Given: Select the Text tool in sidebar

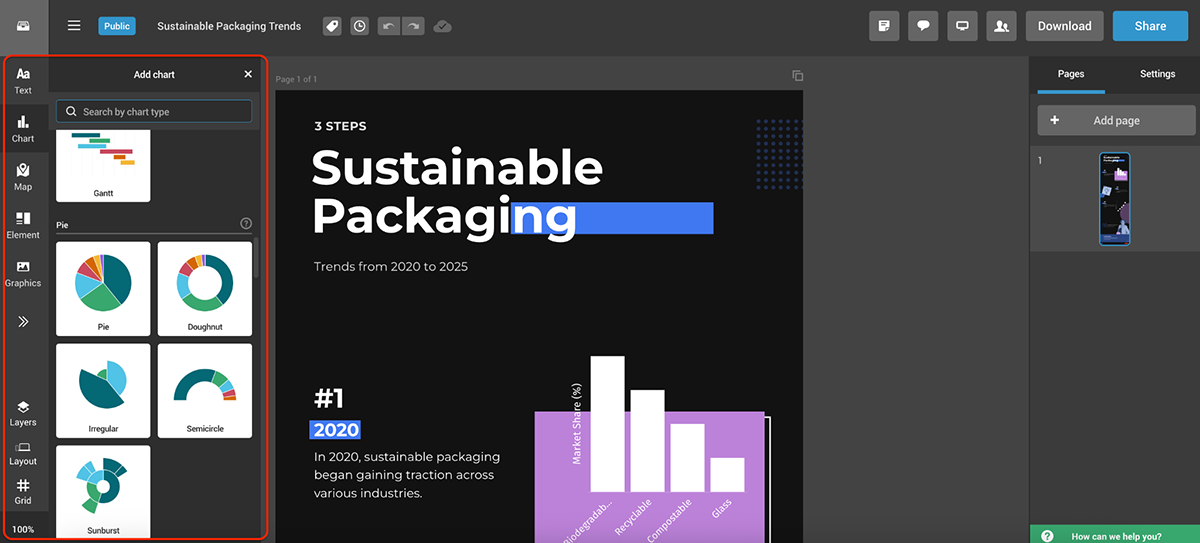Looking at the screenshot, I should [23, 81].
